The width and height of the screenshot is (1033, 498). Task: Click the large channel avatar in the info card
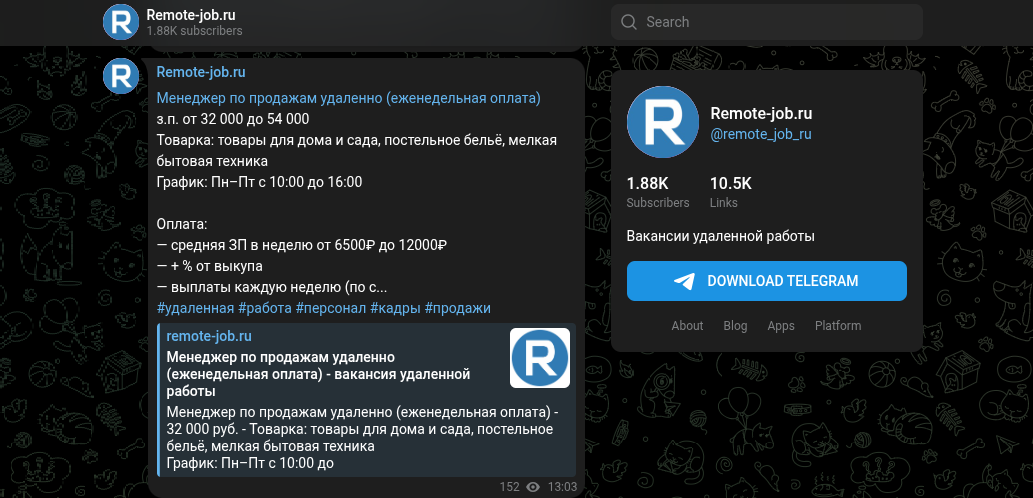662,121
